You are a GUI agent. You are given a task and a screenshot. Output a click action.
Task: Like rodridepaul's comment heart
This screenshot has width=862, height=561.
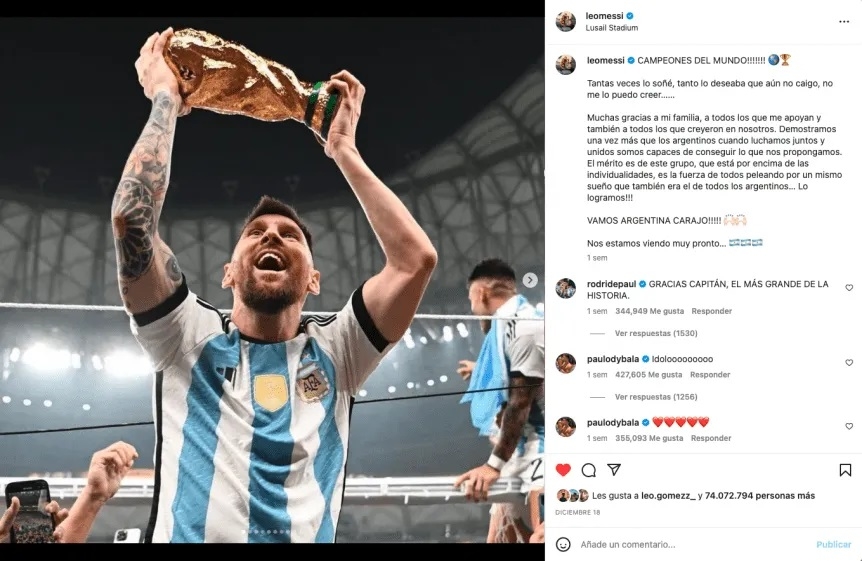849,288
